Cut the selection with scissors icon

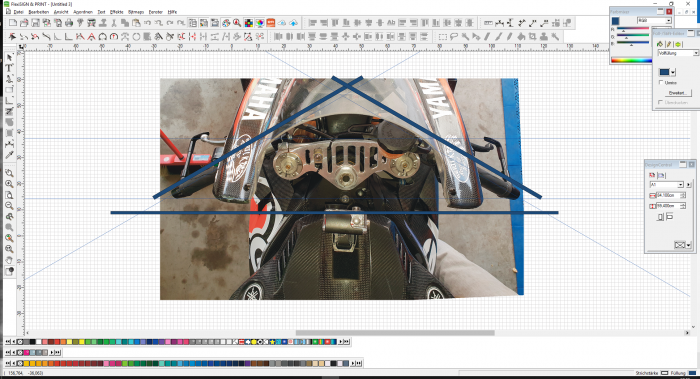coord(114,23)
